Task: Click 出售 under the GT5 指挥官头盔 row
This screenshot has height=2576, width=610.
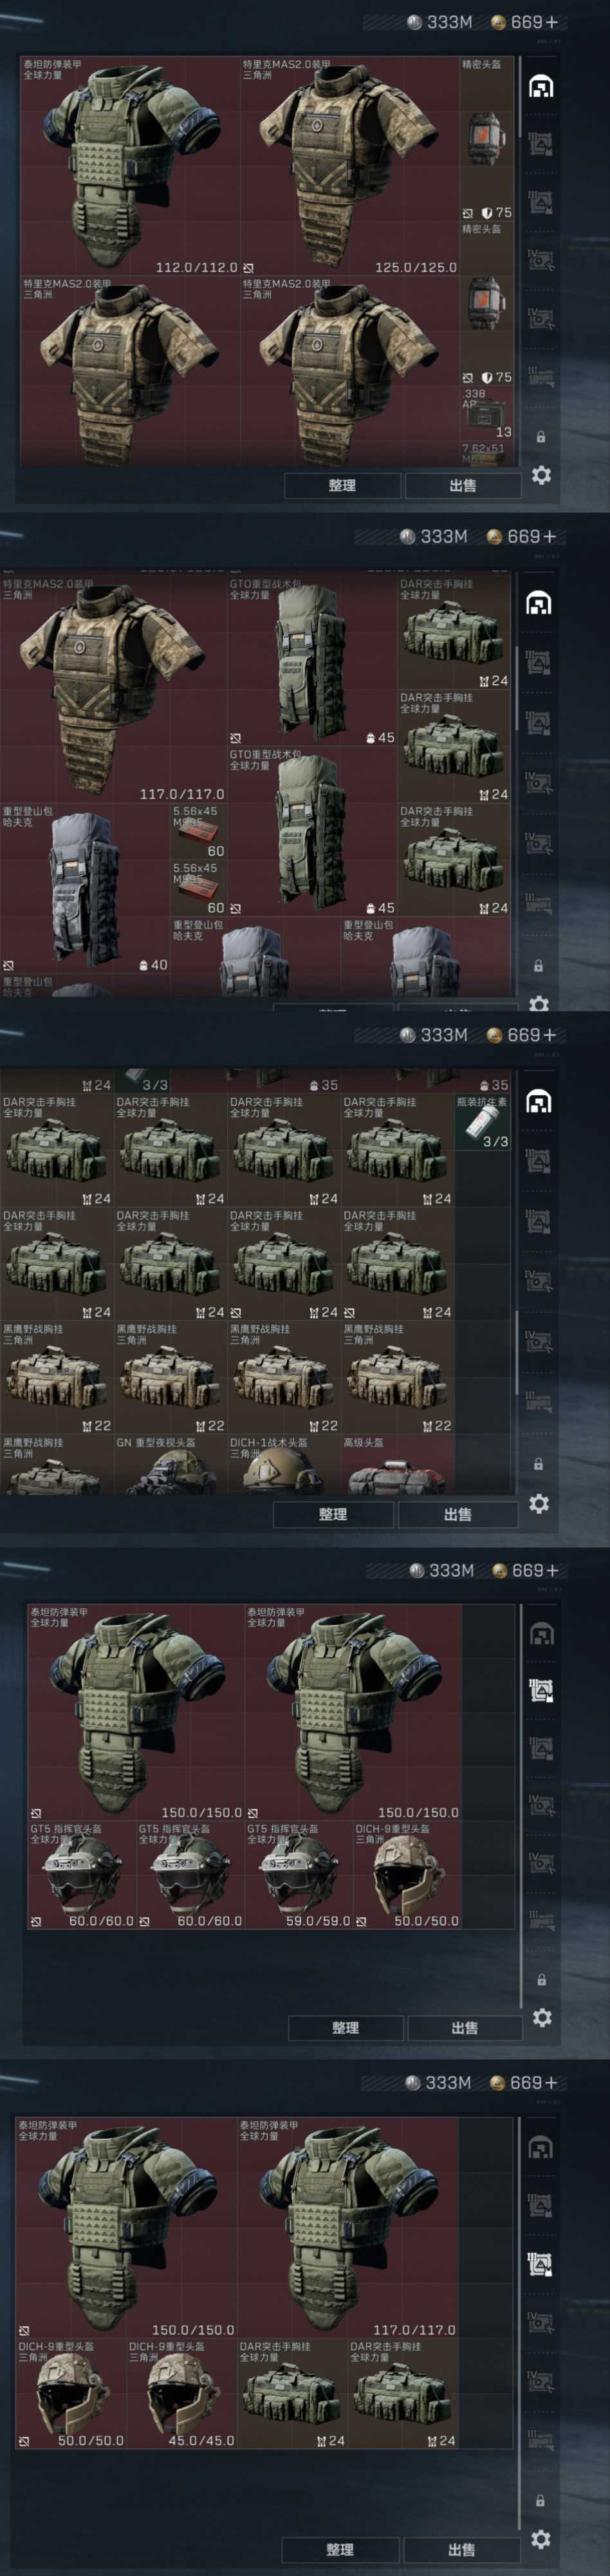Action: pyautogui.click(x=464, y=2027)
